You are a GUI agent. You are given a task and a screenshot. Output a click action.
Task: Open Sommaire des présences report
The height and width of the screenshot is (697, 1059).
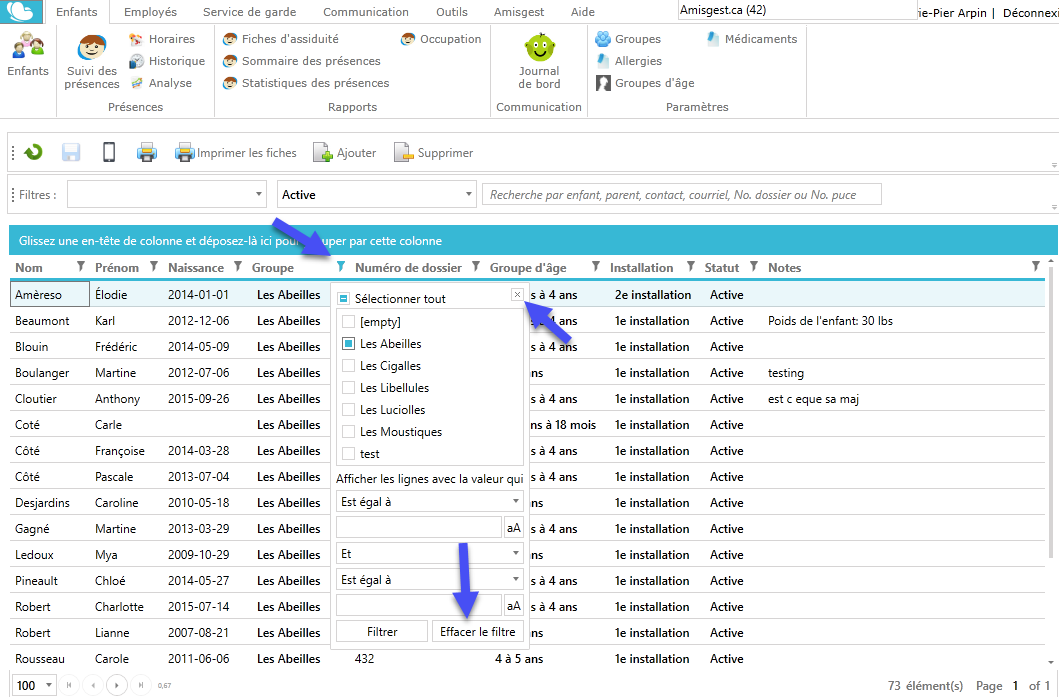(x=302, y=61)
